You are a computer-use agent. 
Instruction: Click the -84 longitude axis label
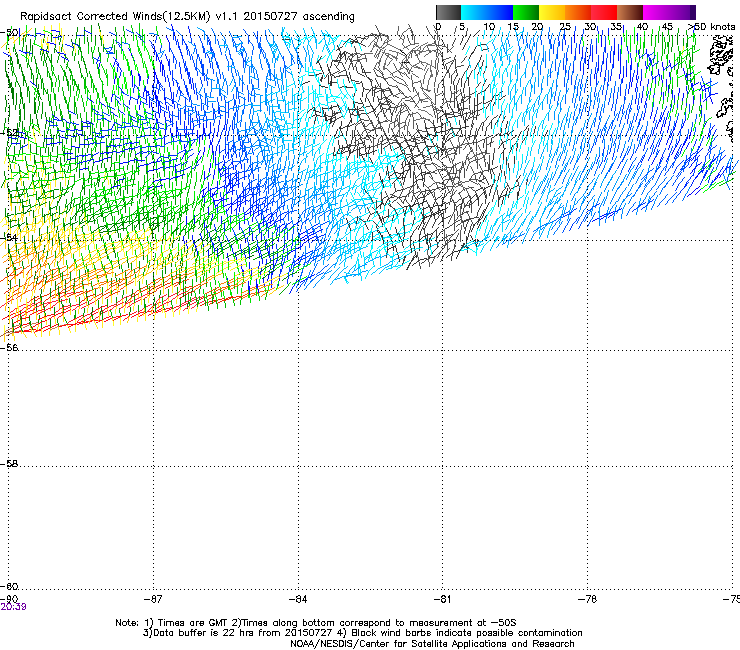[298, 599]
